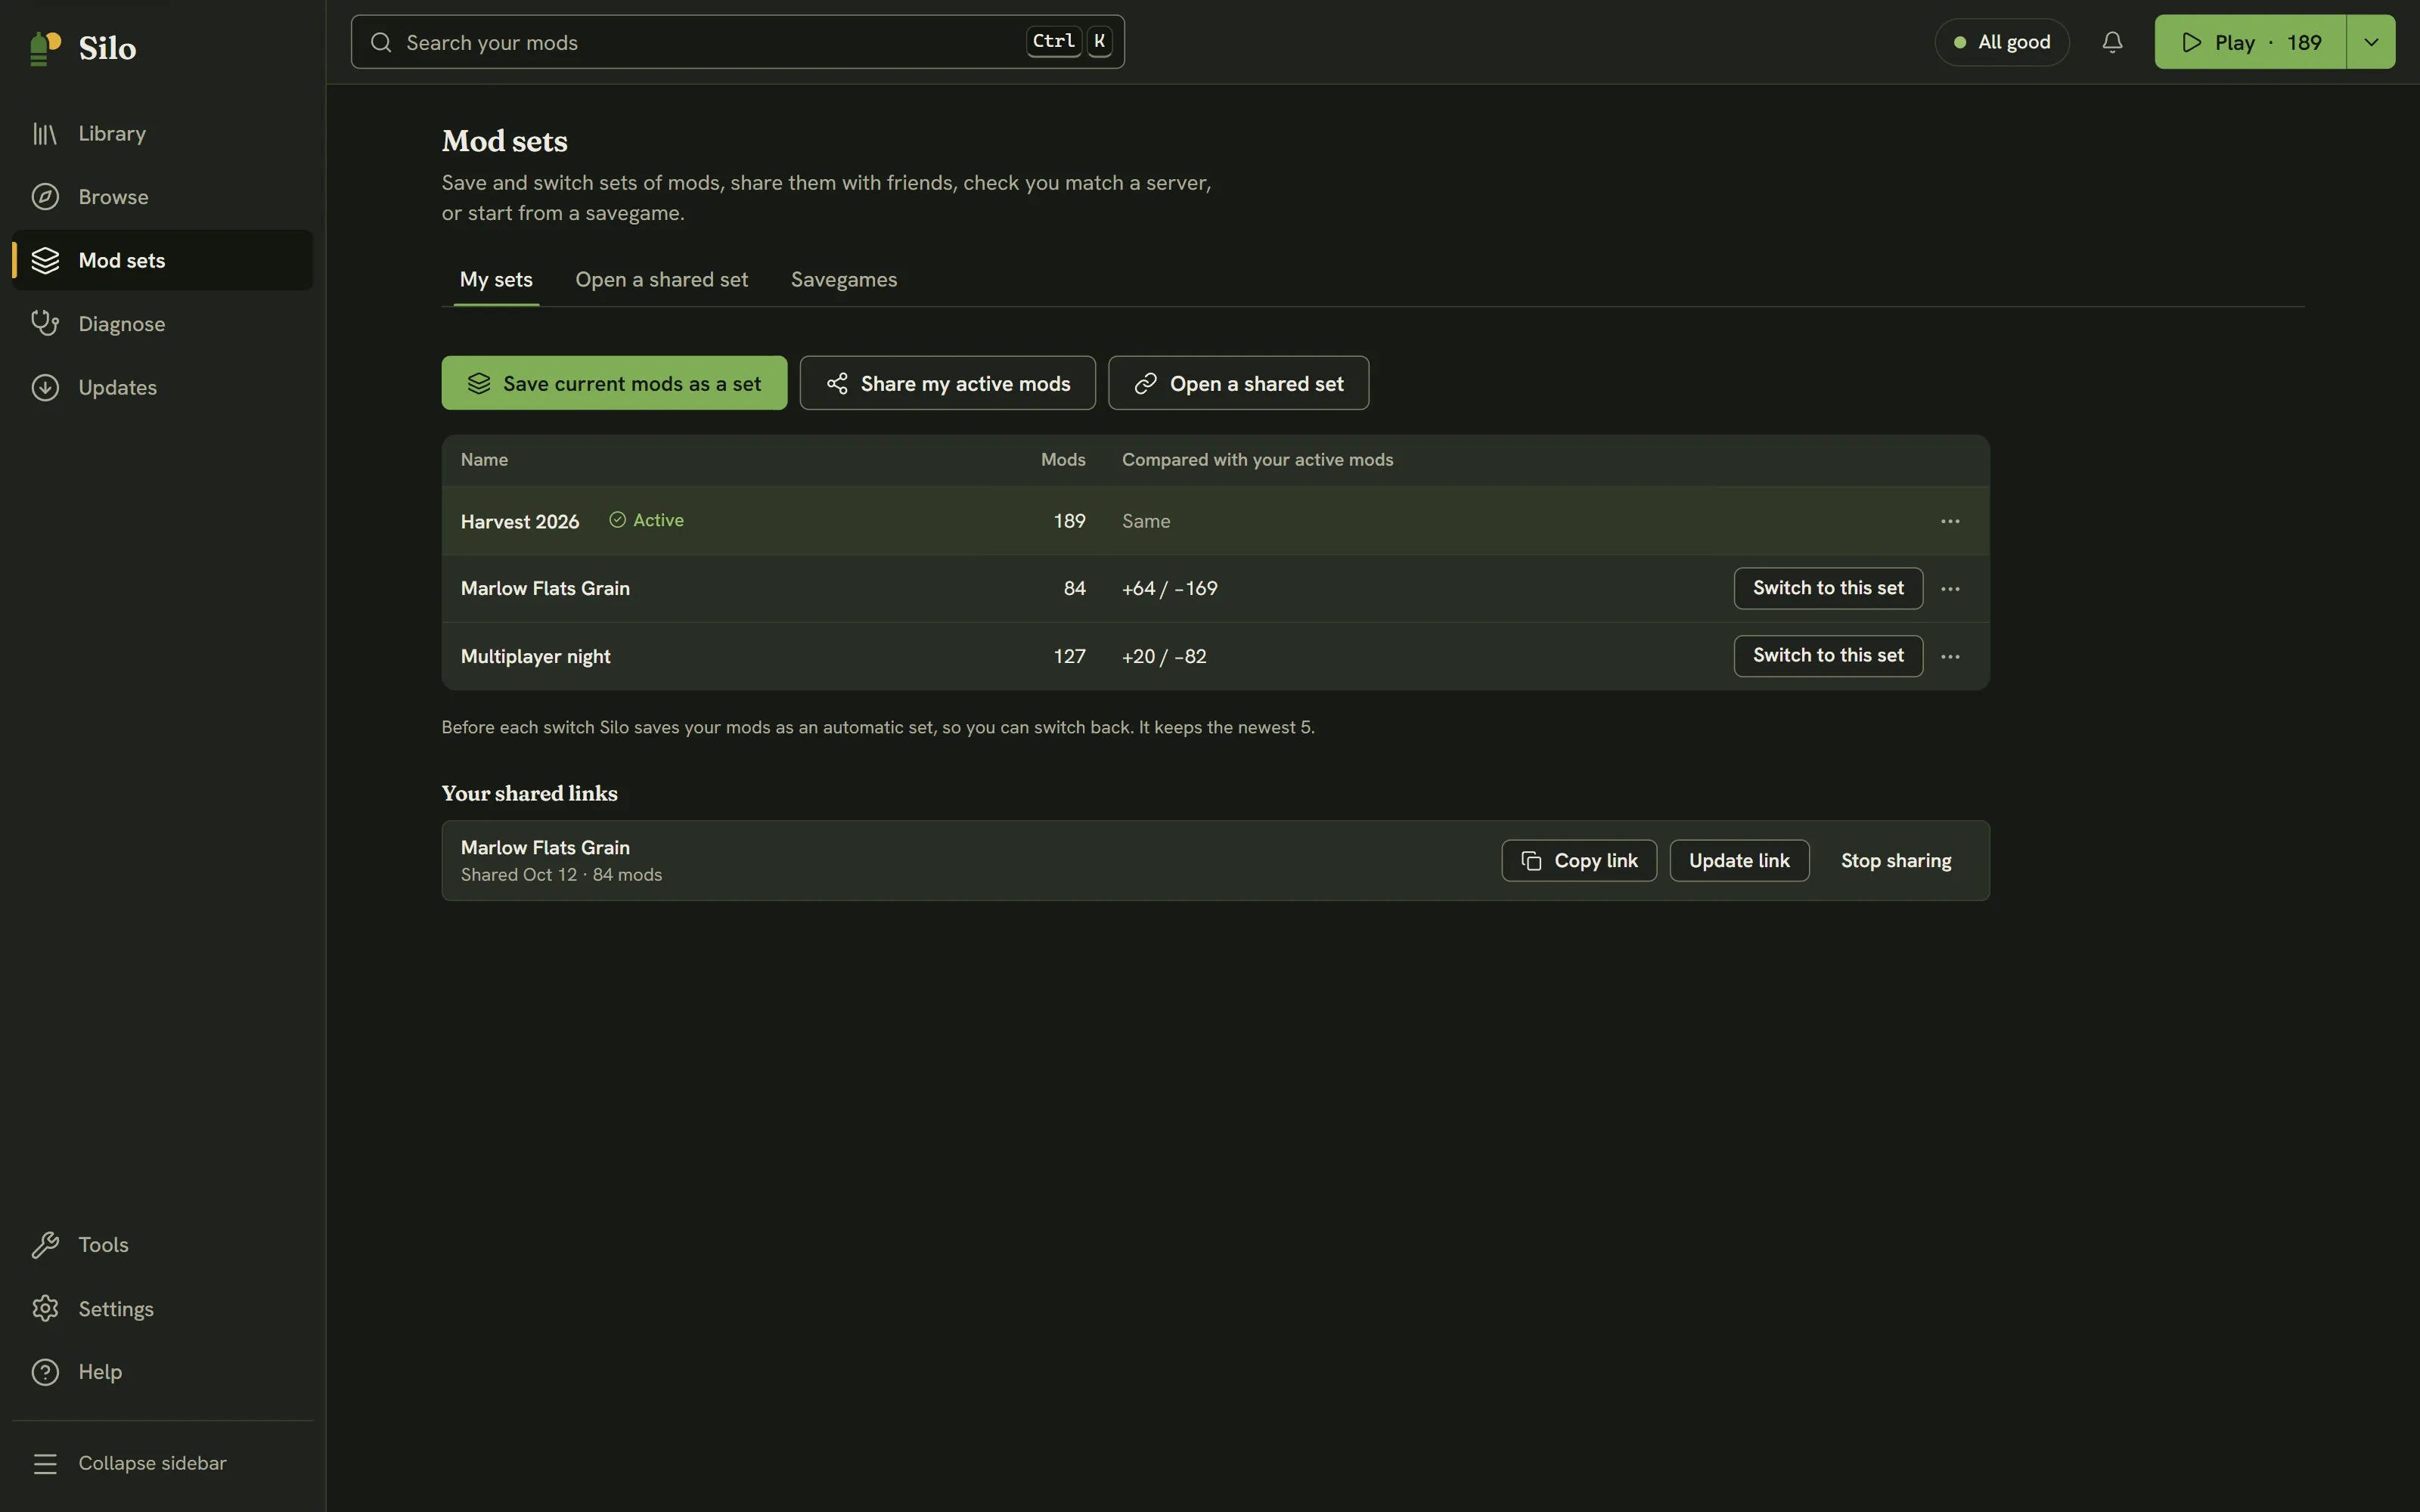The image size is (2420, 1512).
Task: Click Stop sharing
Action: (1896, 861)
